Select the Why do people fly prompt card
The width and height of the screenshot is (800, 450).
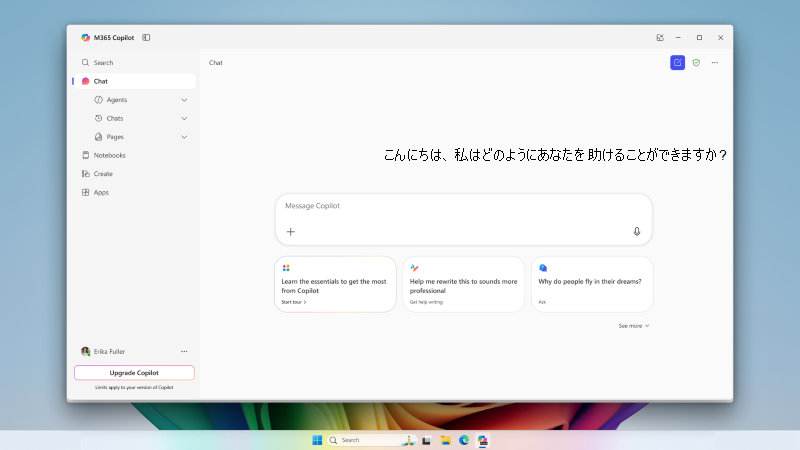(x=592, y=284)
